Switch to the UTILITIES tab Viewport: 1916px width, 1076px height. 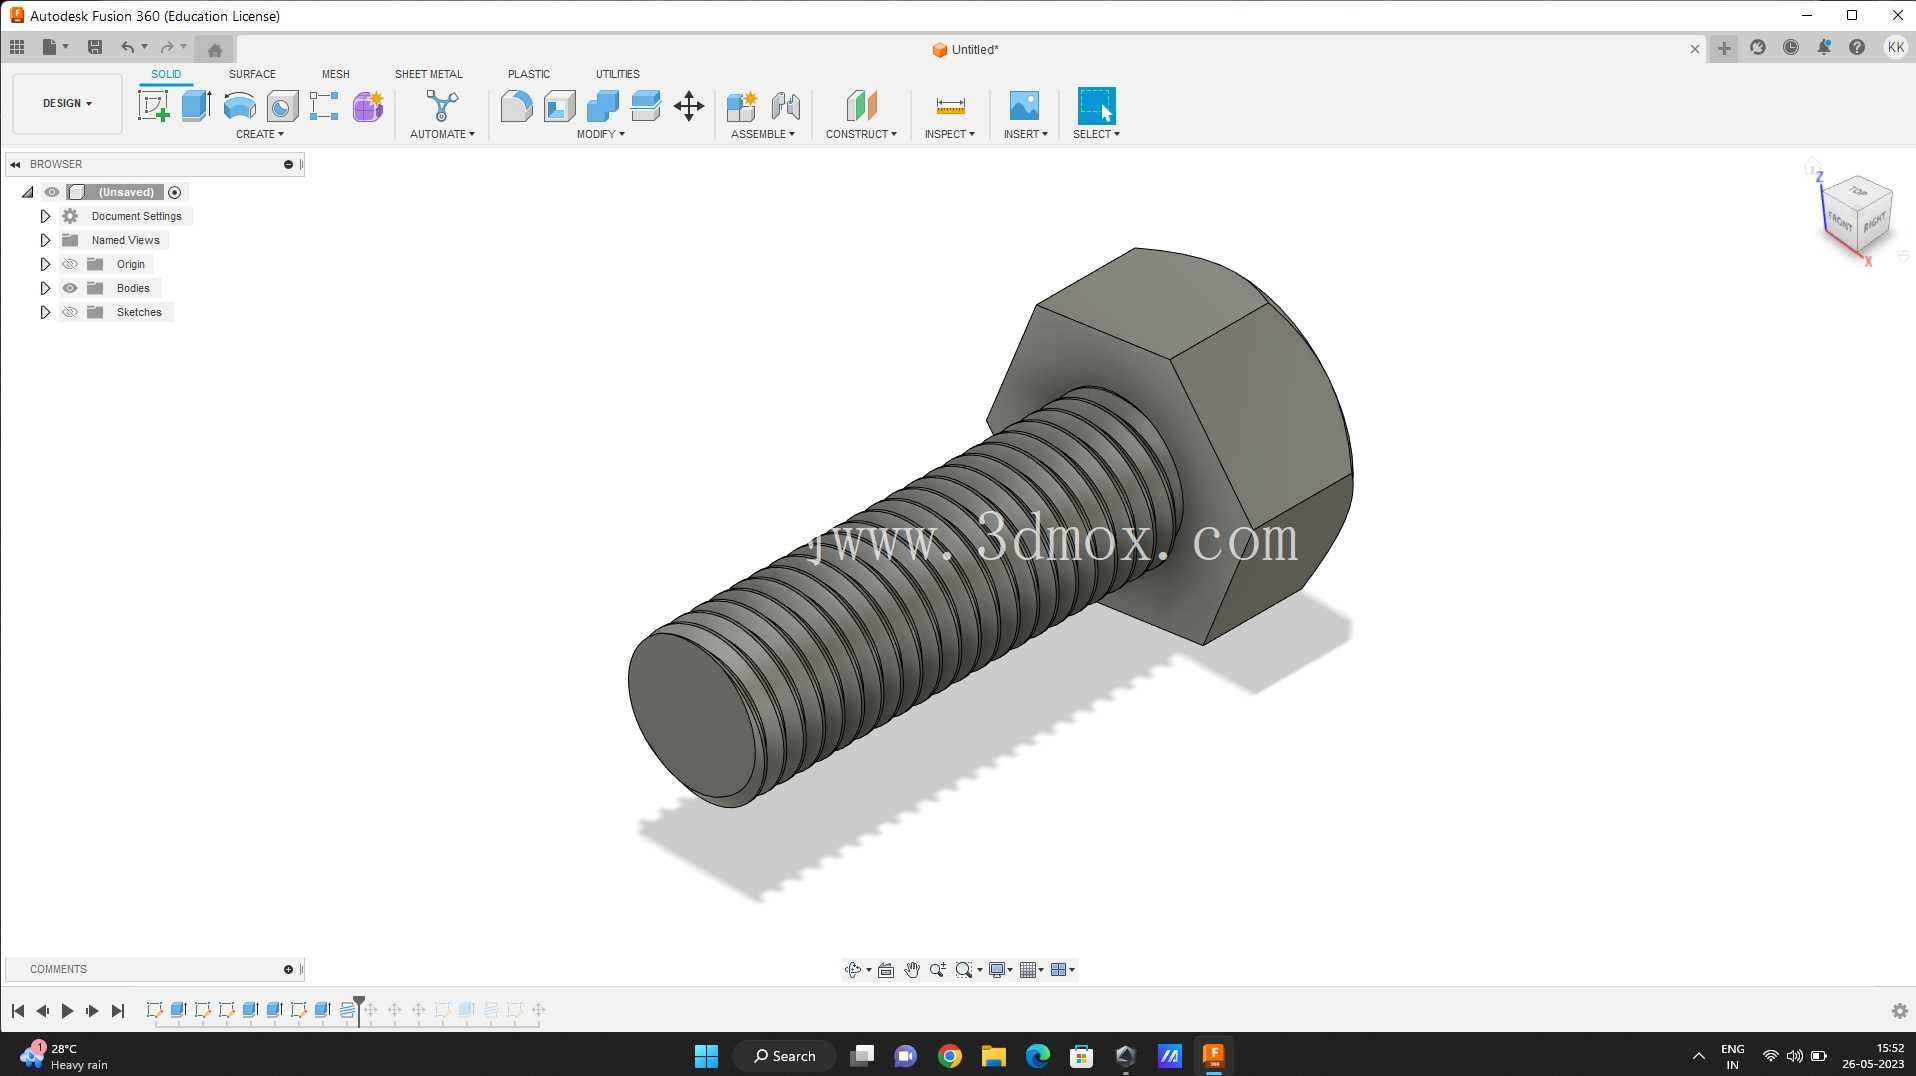tap(617, 74)
